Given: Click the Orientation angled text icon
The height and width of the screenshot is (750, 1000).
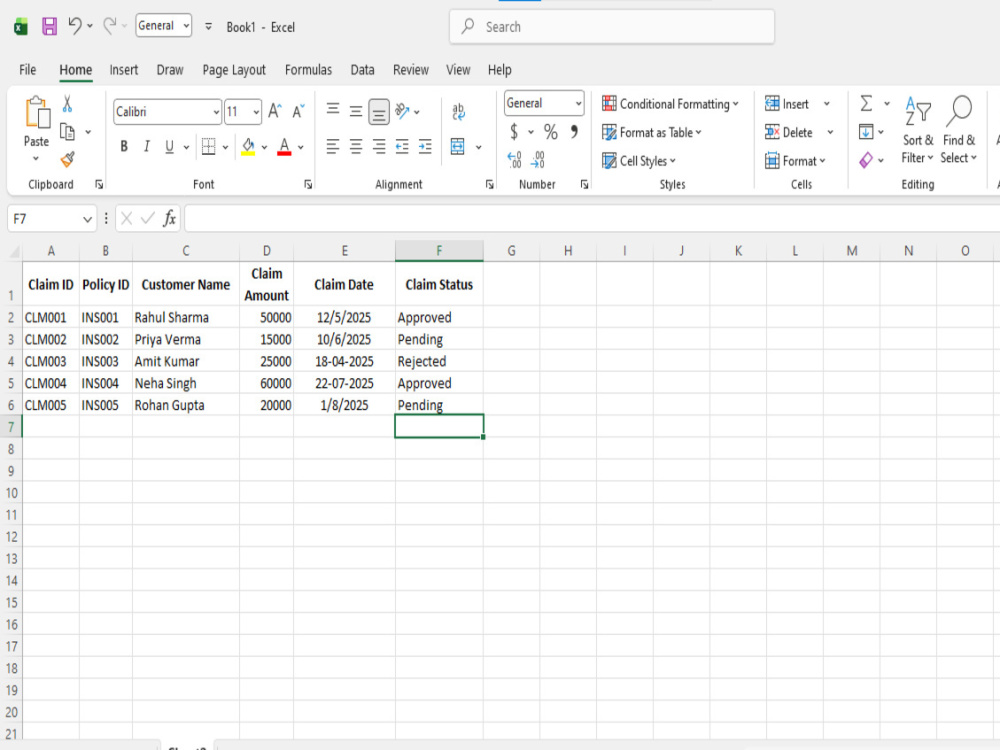Looking at the screenshot, I should 402,112.
